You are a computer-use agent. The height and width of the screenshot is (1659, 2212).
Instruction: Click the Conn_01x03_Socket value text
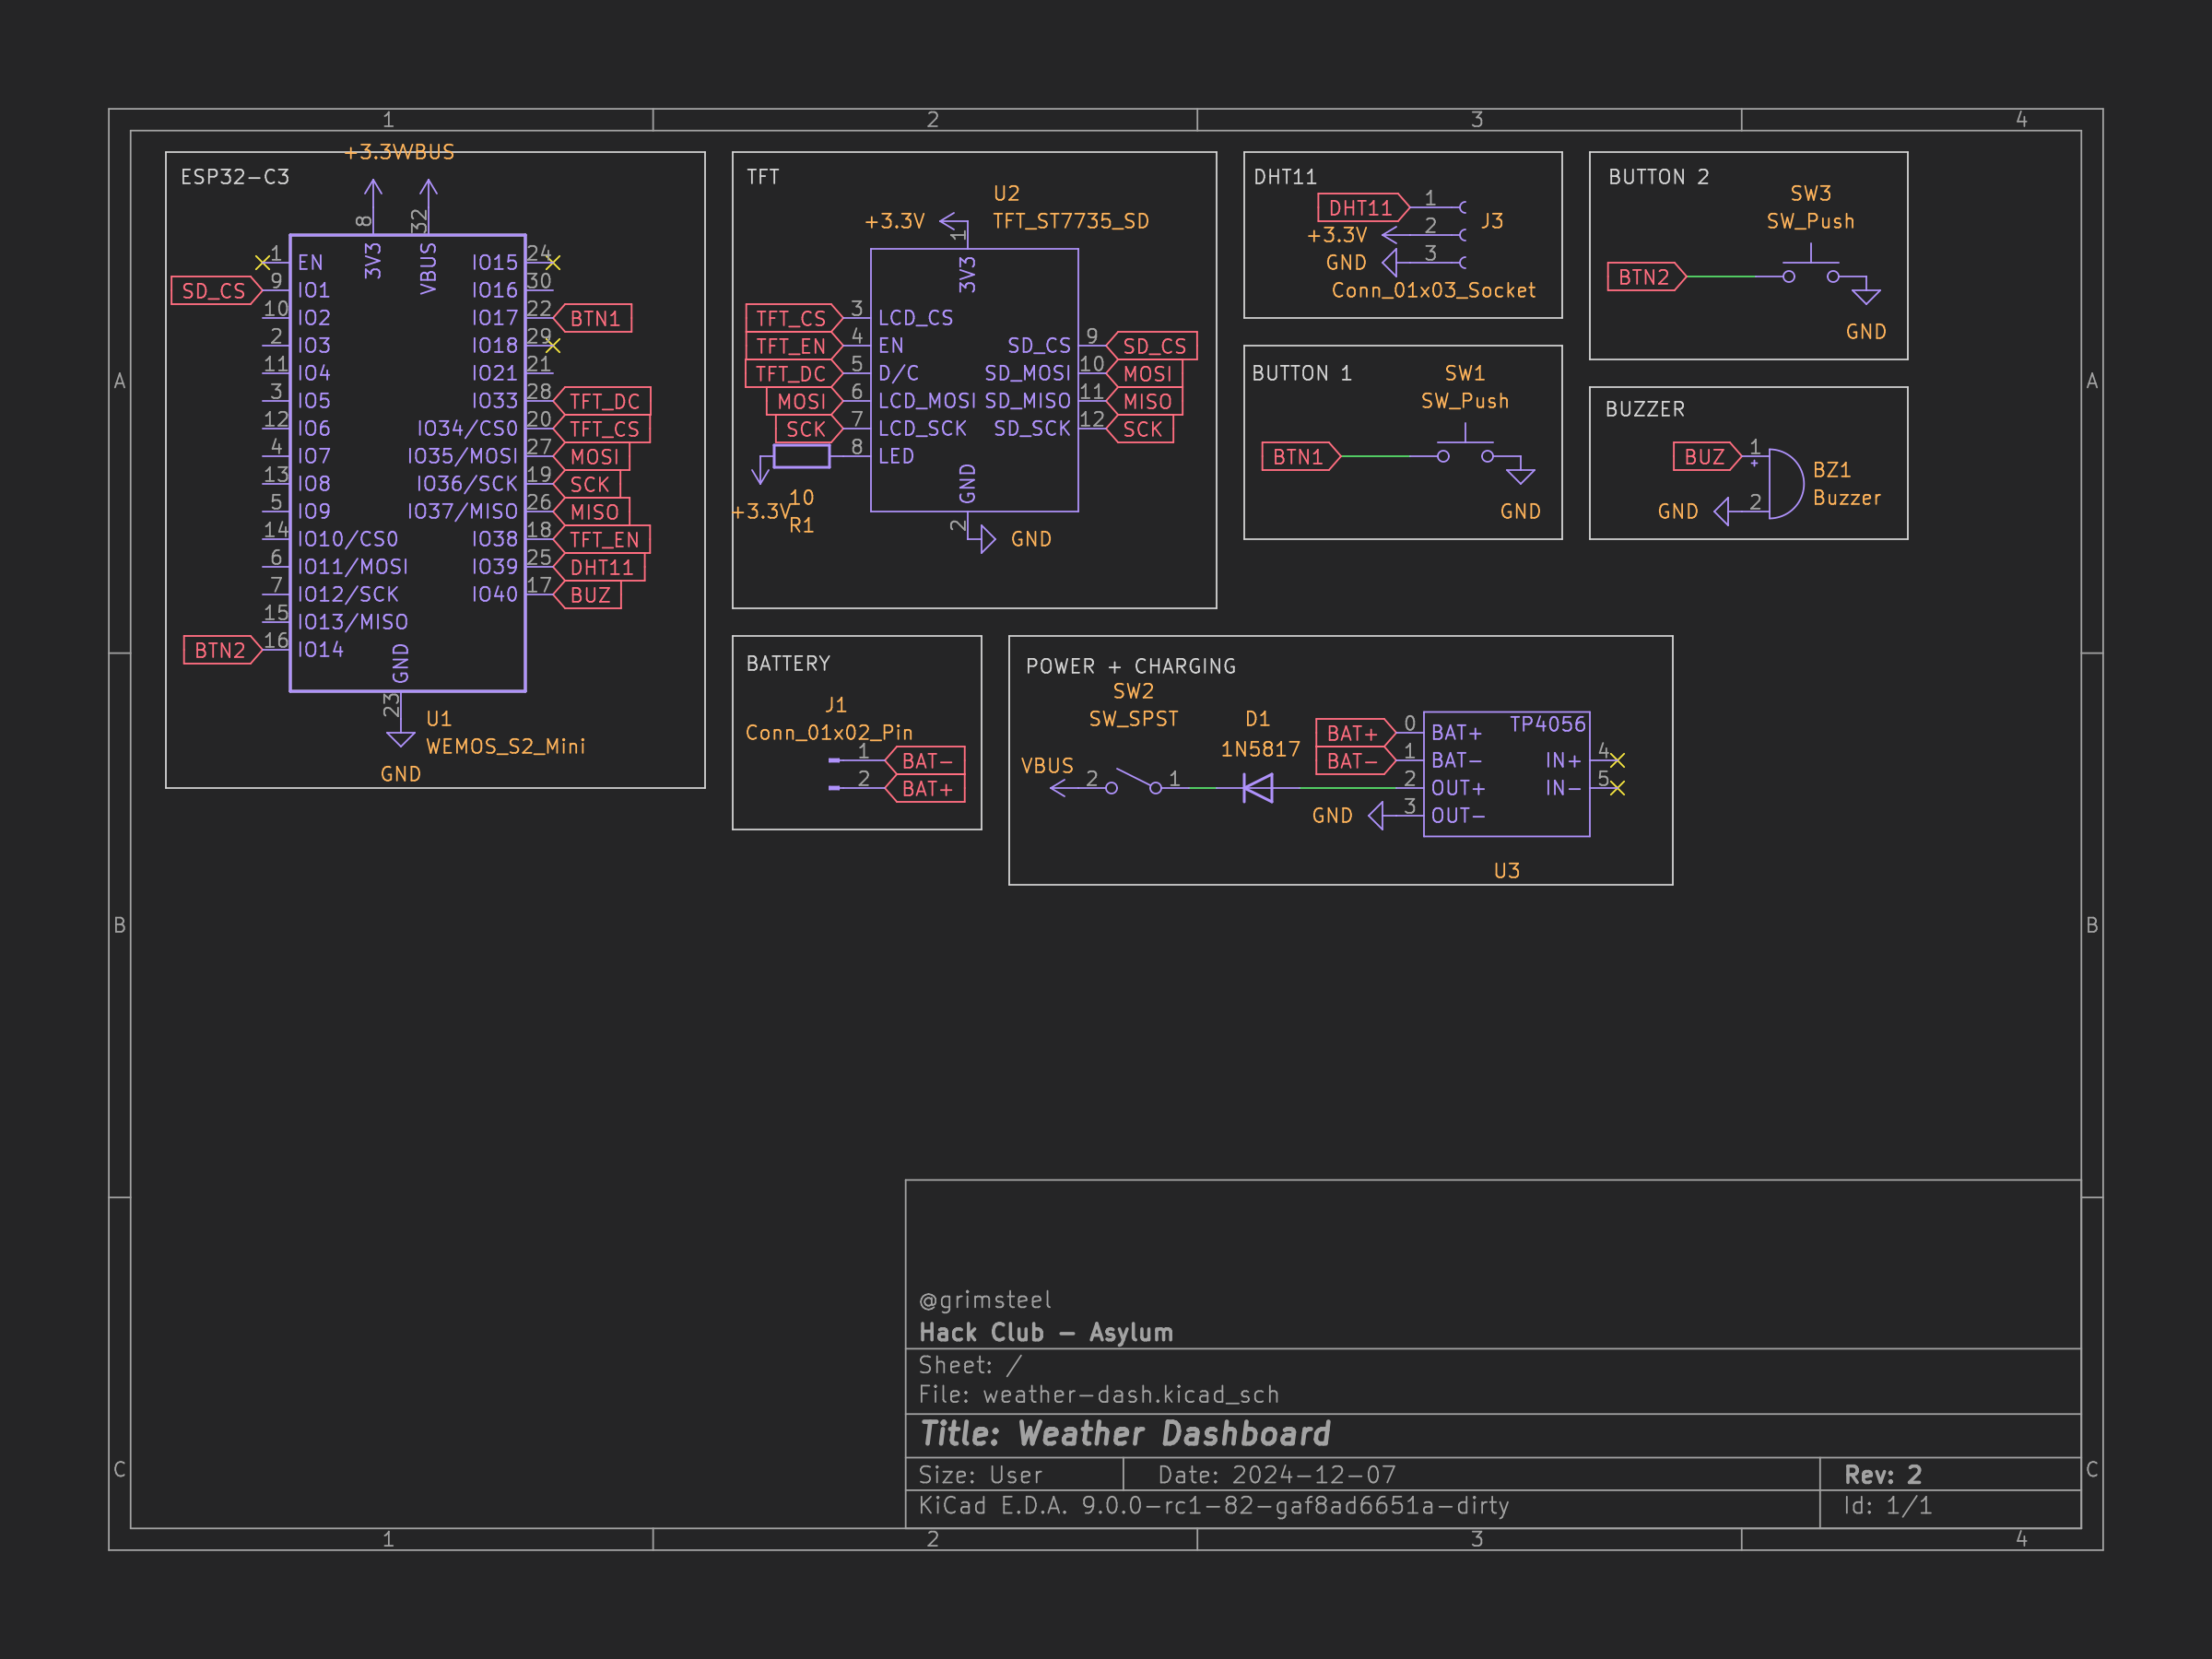pyautogui.click(x=1434, y=291)
